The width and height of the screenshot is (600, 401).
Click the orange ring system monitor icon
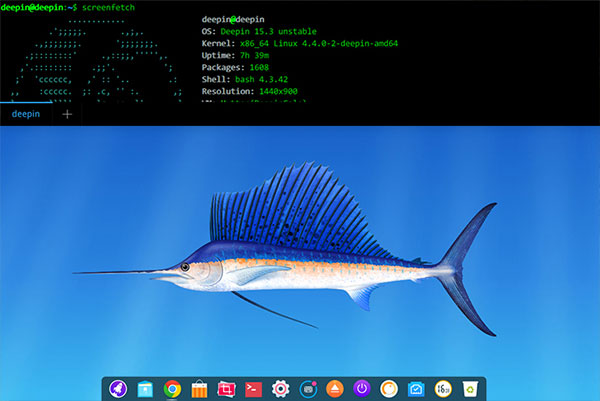389,389
